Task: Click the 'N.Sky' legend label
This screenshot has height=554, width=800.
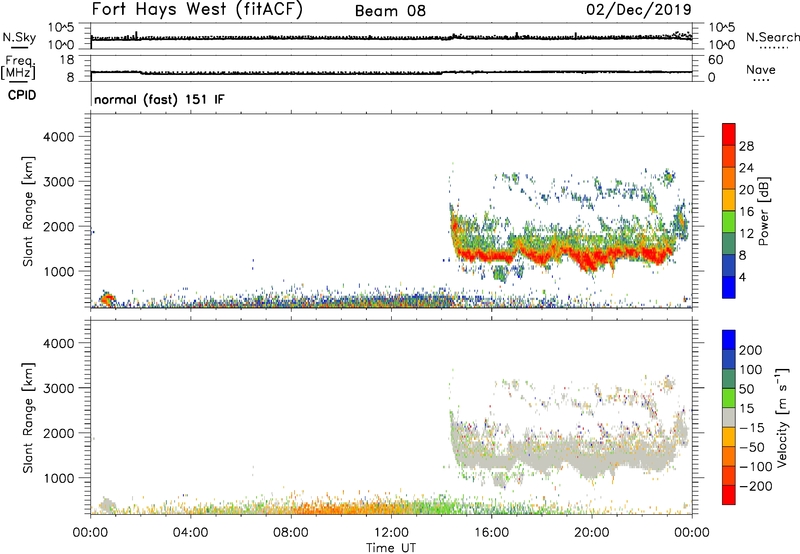Action: [19, 37]
